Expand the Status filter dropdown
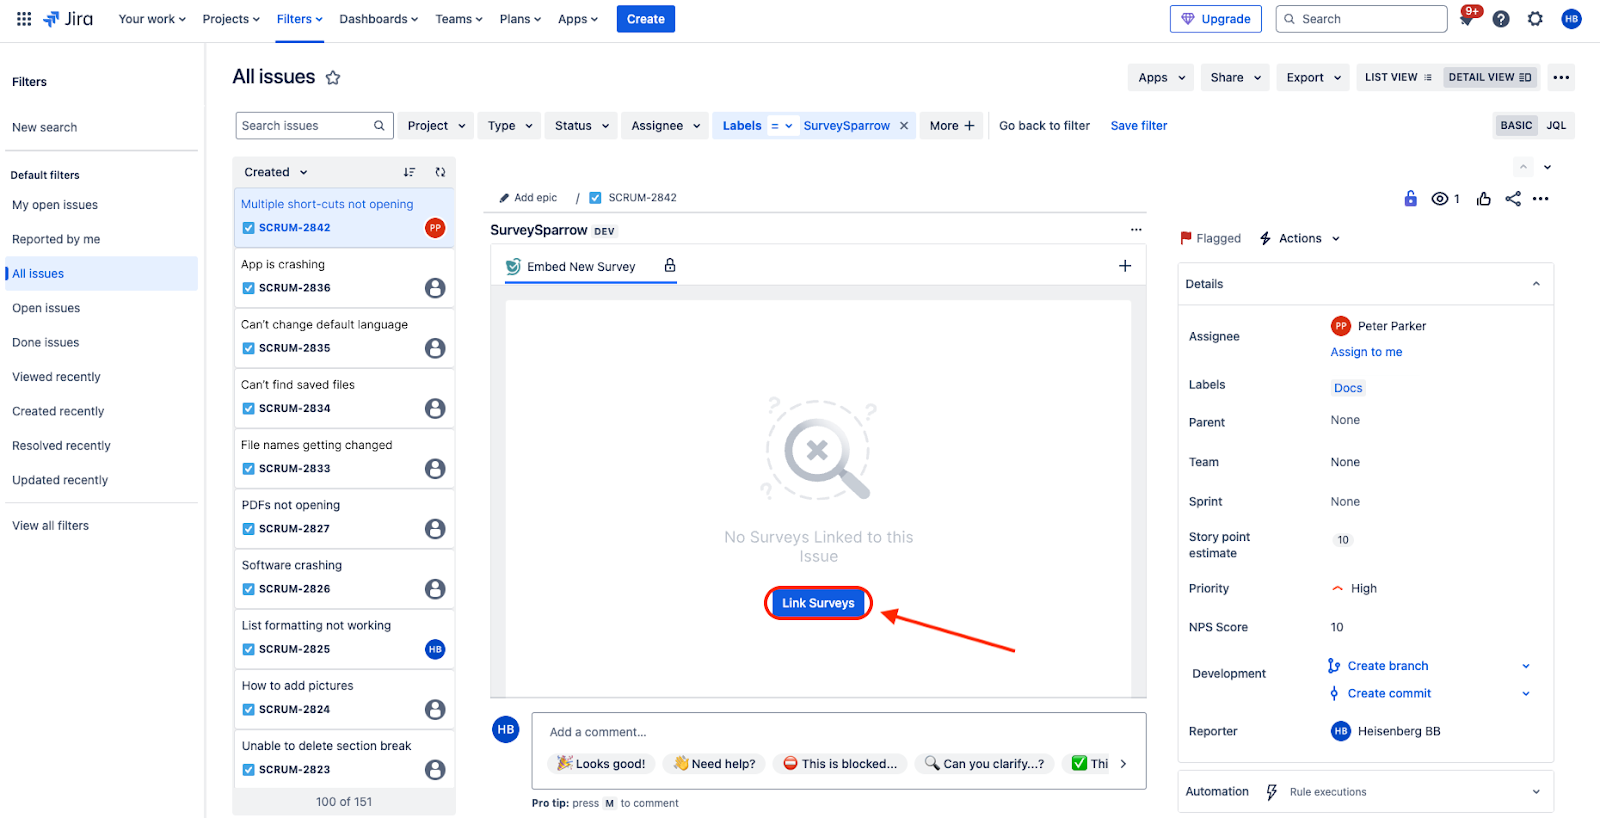 coord(582,126)
